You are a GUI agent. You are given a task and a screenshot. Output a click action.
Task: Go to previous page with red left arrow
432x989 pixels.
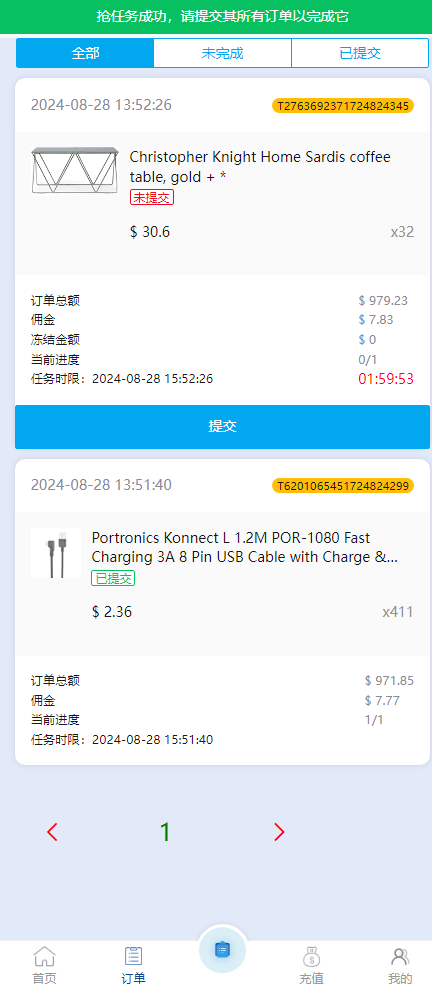[52, 833]
